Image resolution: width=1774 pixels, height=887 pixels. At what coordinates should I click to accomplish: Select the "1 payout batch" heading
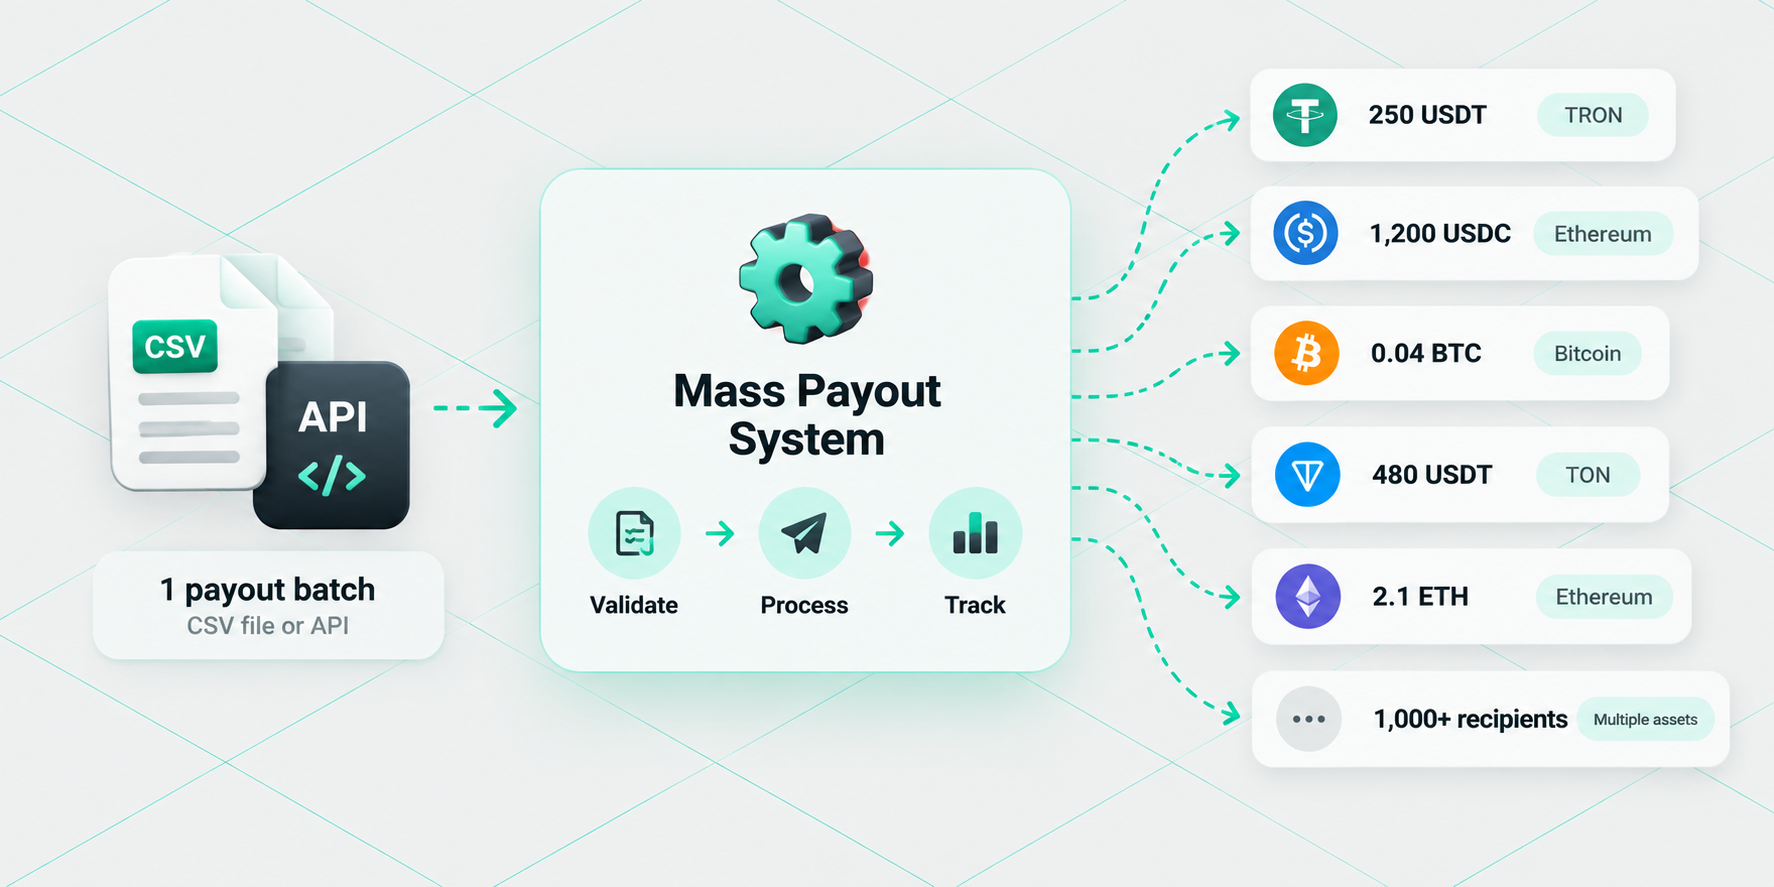(268, 589)
